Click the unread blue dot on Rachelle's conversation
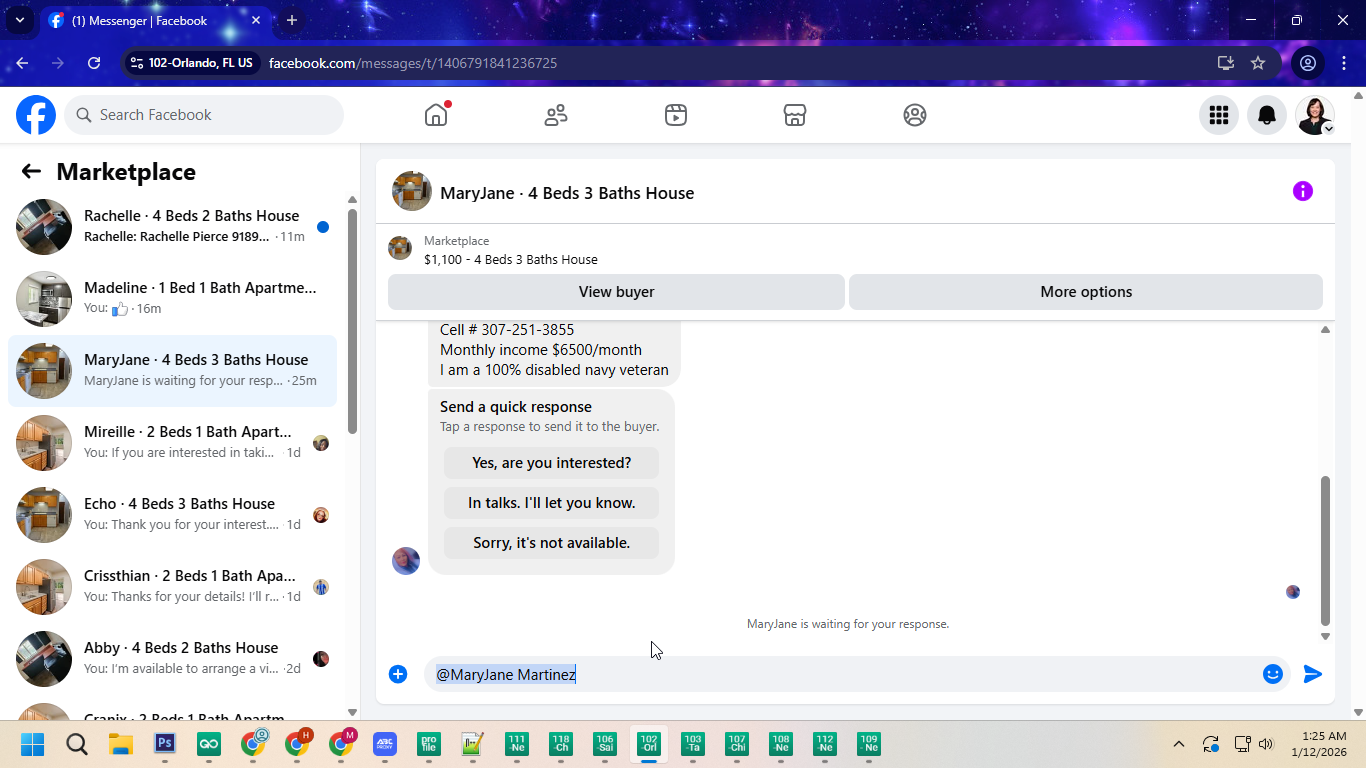1366x768 pixels. [x=323, y=227]
